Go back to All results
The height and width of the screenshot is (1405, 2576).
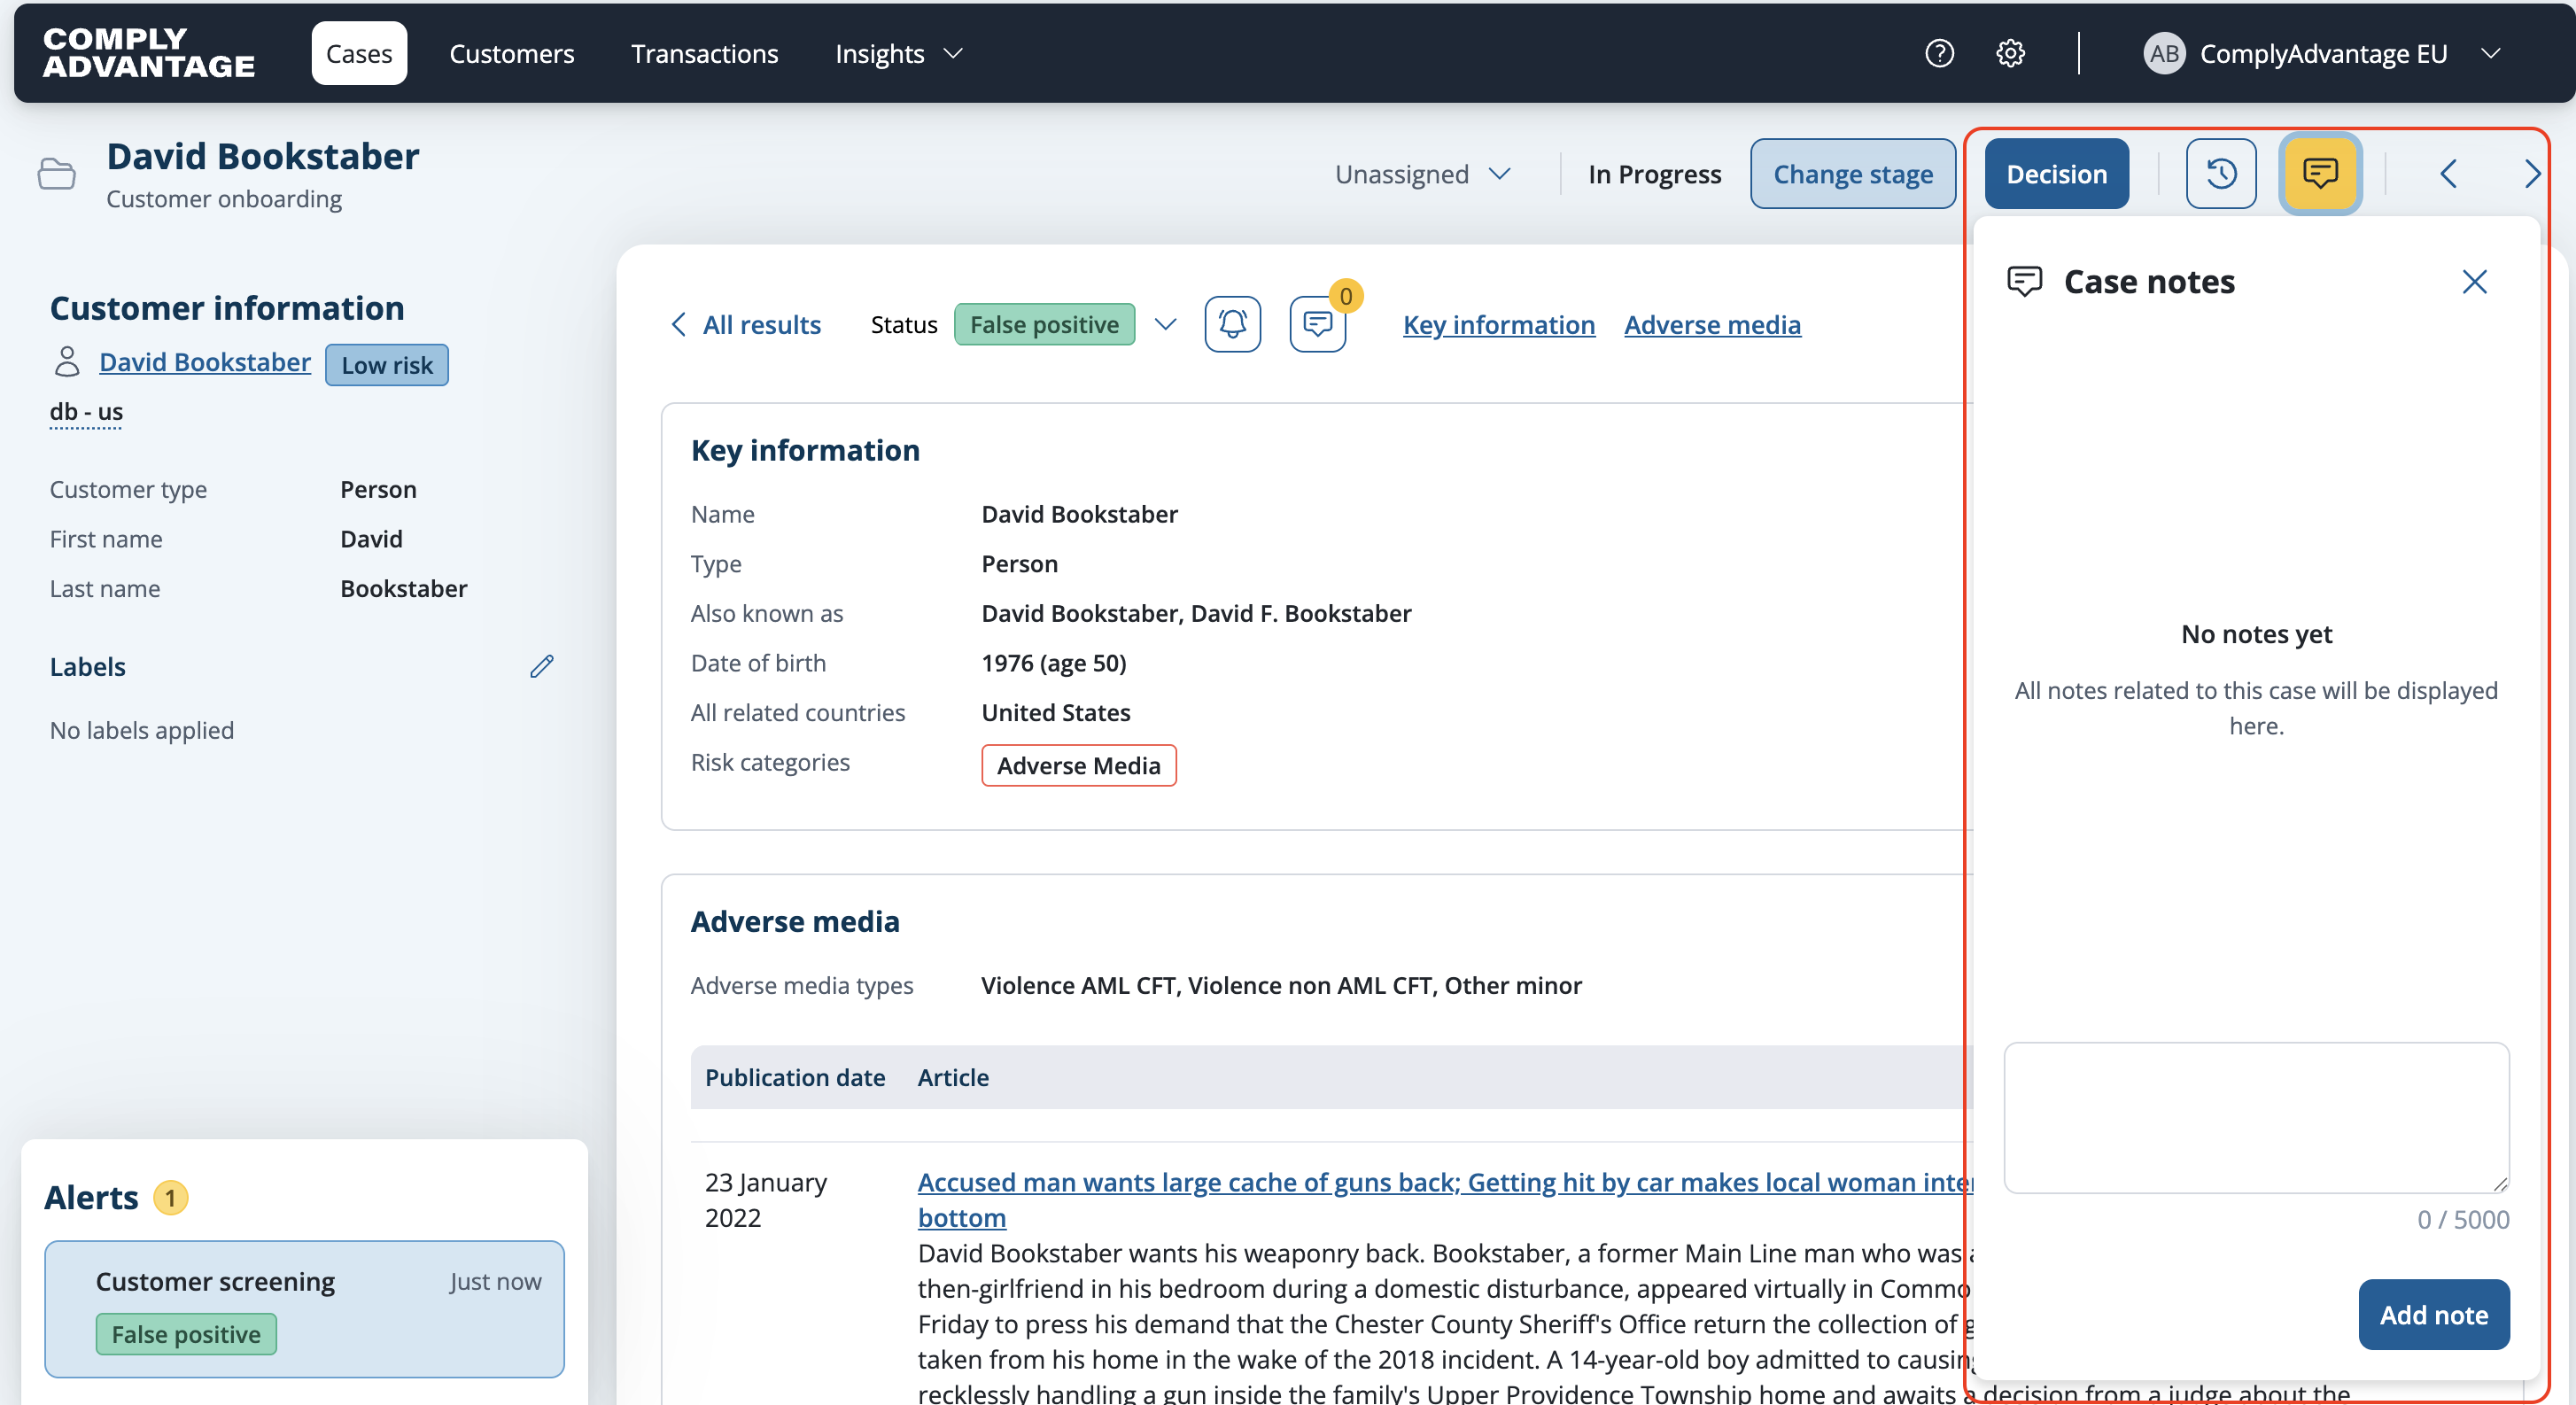coord(746,324)
